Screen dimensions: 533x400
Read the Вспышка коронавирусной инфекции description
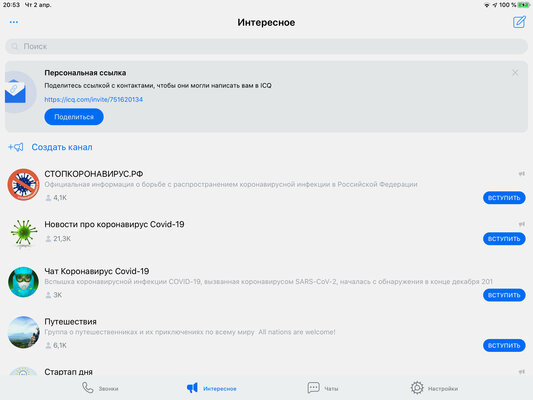click(269, 282)
